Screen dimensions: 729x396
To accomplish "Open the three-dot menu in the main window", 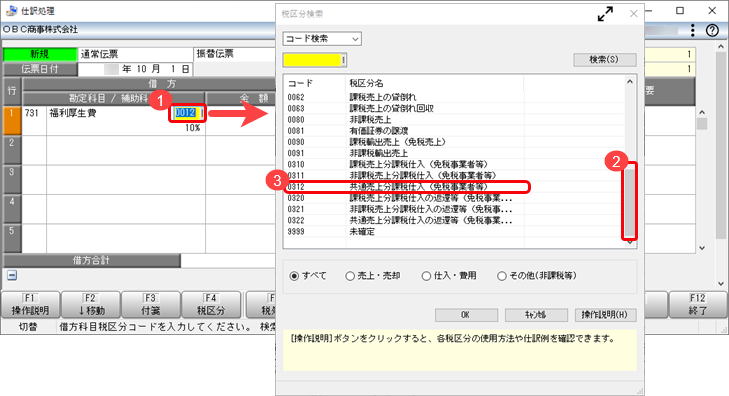I will (x=693, y=30).
